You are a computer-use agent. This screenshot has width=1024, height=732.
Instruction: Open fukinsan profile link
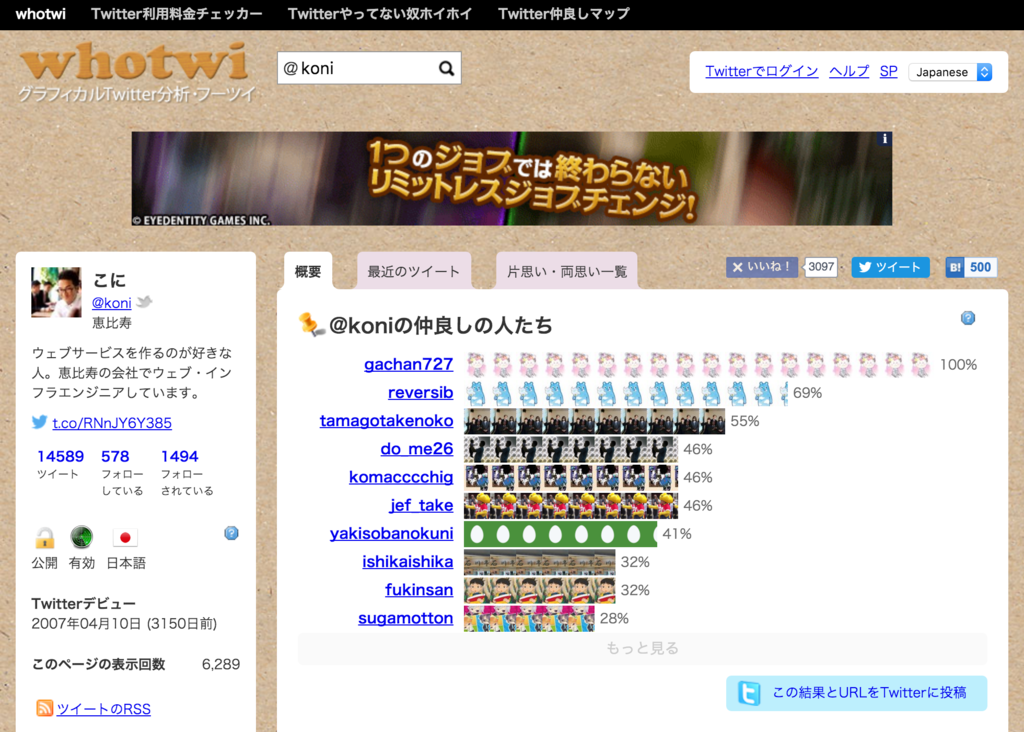tap(419, 590)
